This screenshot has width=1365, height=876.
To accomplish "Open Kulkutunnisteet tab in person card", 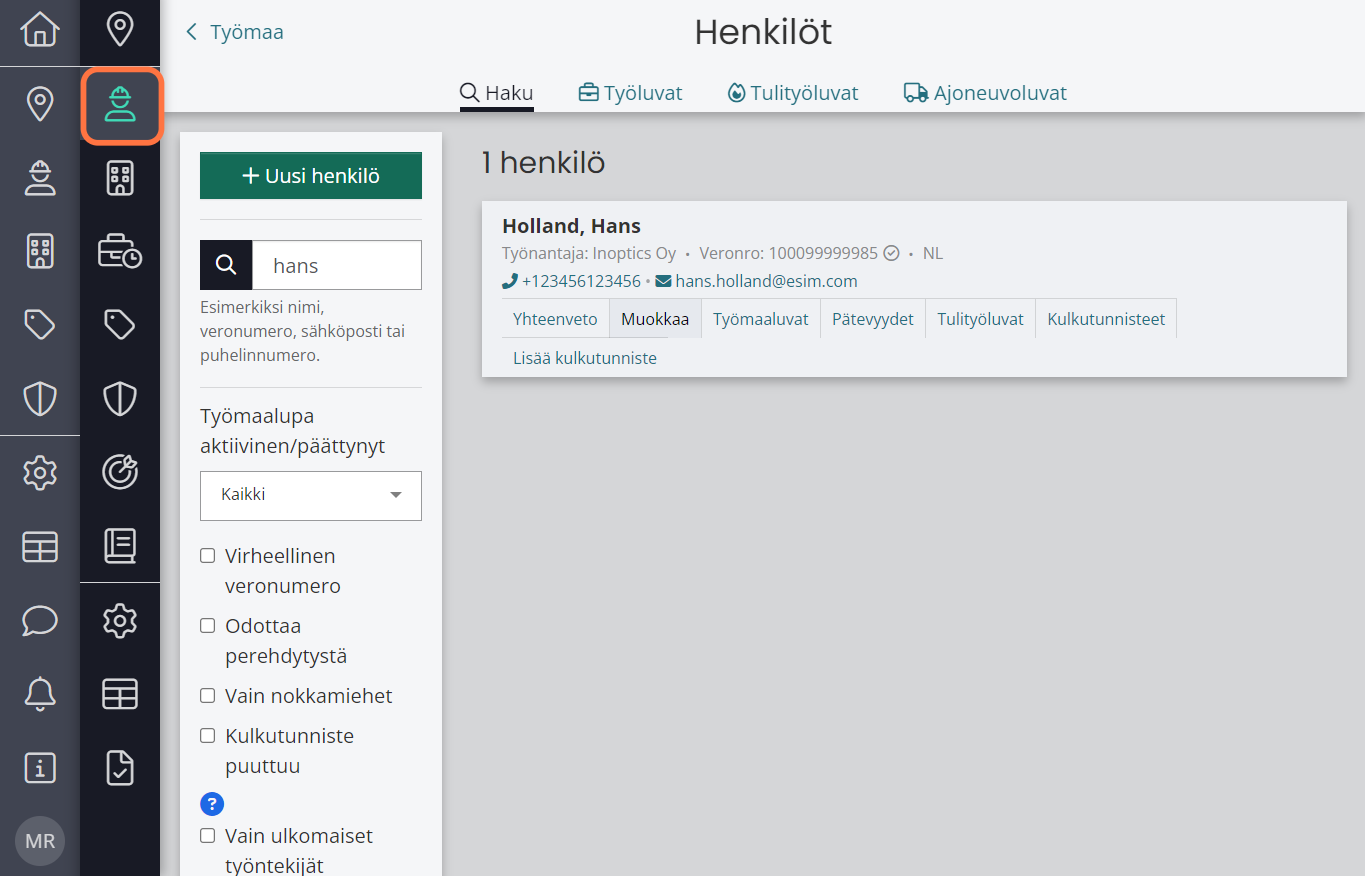I will point(1106,319).
